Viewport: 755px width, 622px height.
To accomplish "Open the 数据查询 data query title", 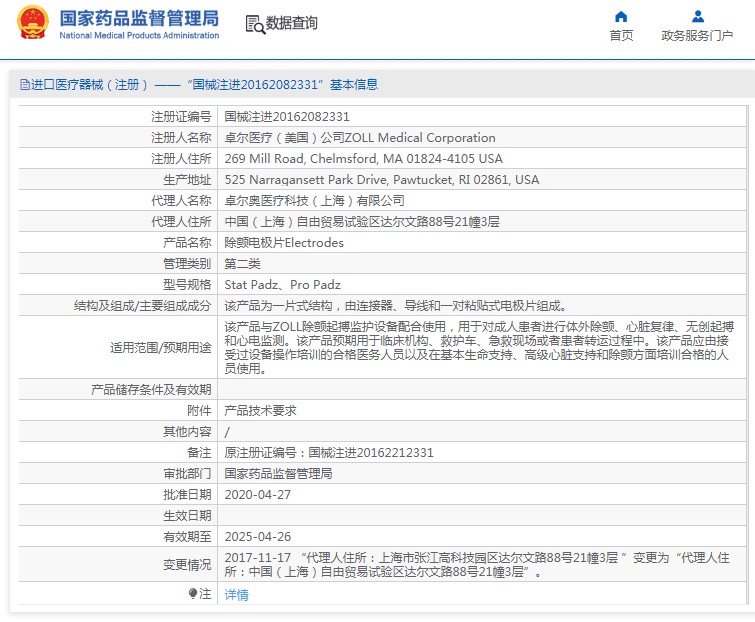I will 292,23.
